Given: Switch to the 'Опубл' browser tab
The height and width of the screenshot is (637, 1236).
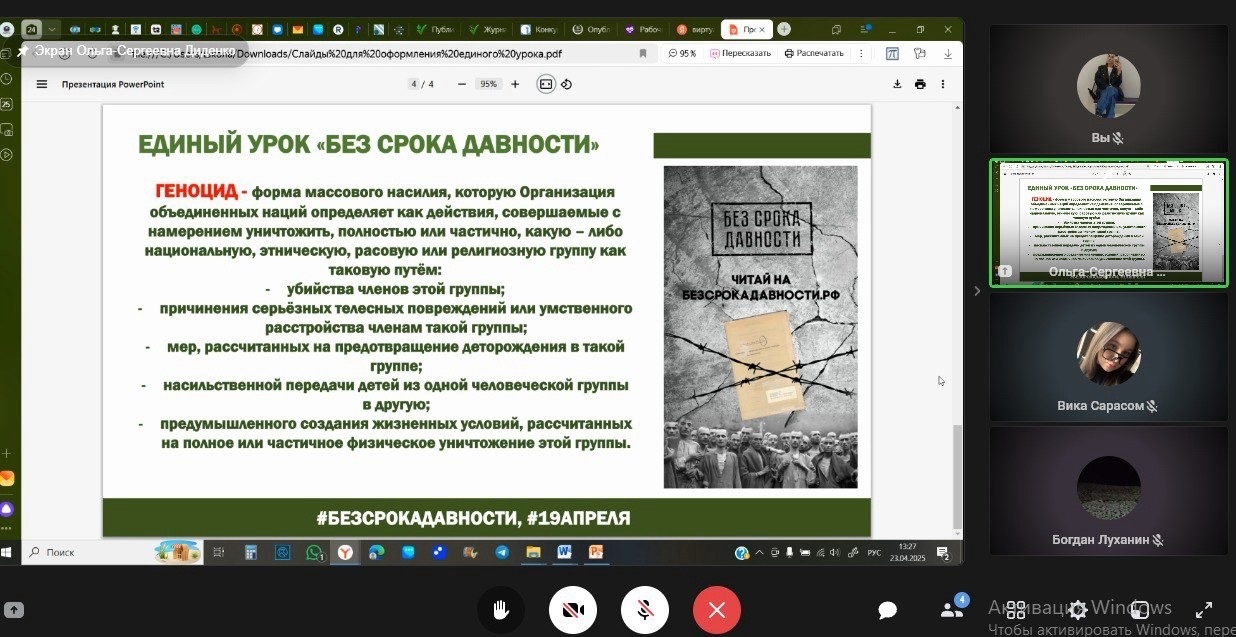Looking at the screenshot, I should click(592, 29).
